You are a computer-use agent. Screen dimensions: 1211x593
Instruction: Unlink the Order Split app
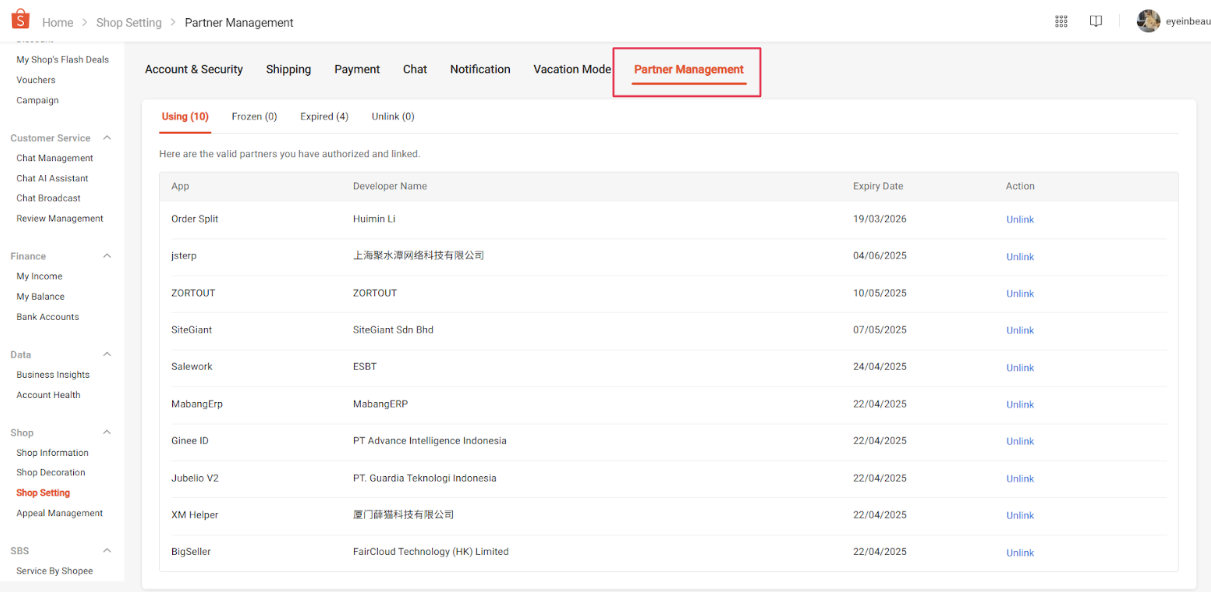(1019, 219)
